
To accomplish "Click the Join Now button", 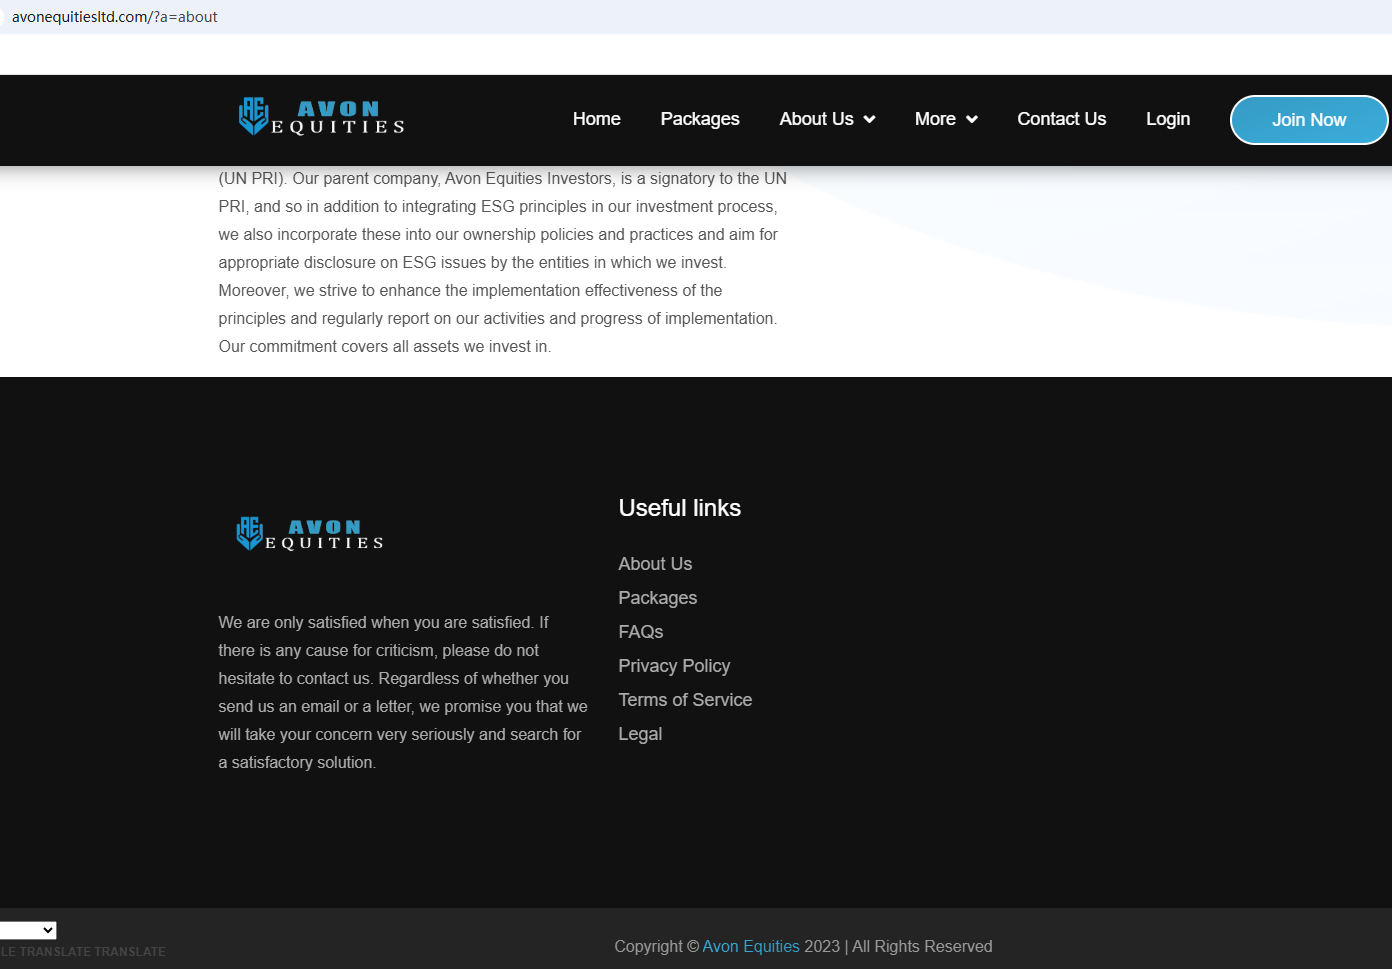I will point(1309,120).
